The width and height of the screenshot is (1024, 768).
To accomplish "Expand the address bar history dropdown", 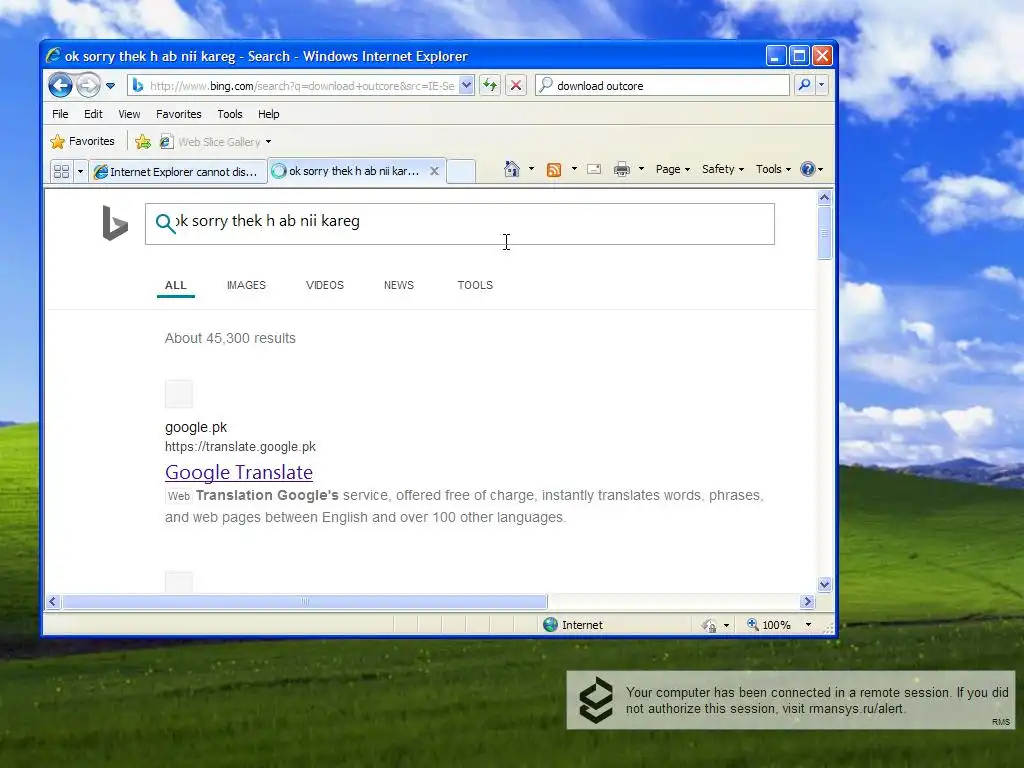I will click(x=466, y=86).
